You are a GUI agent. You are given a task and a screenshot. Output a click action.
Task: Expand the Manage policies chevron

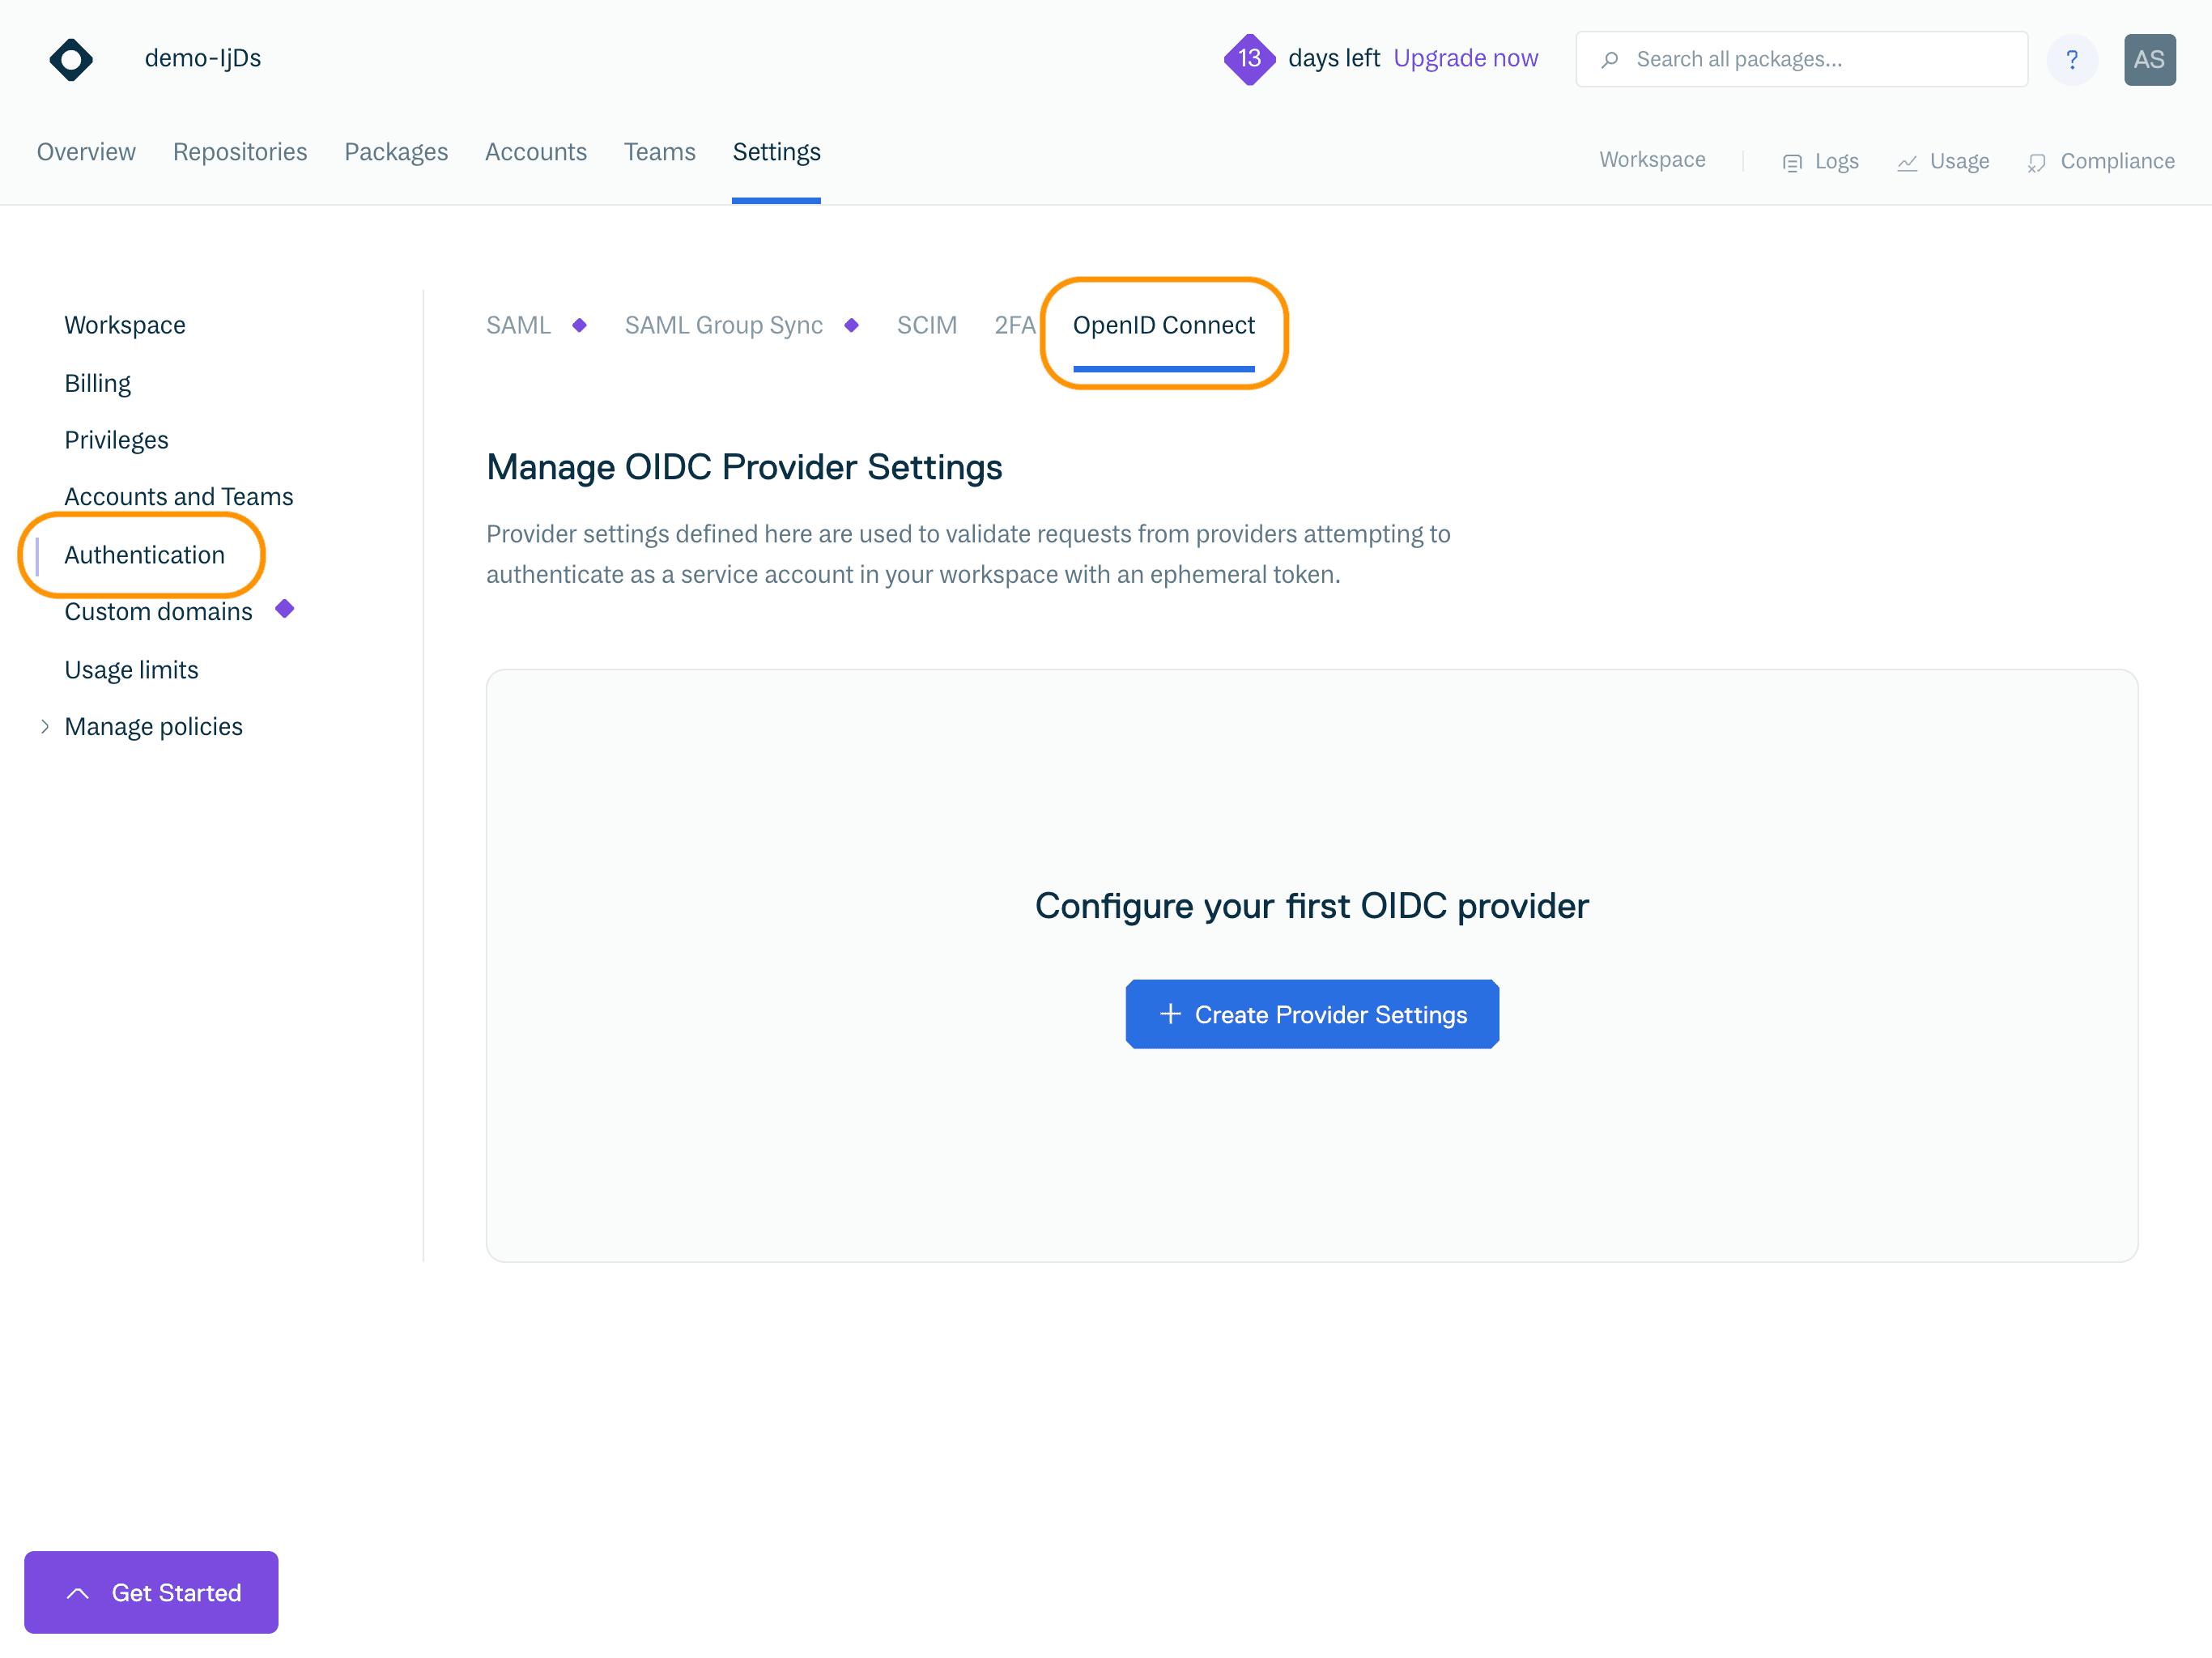[45, 727]
